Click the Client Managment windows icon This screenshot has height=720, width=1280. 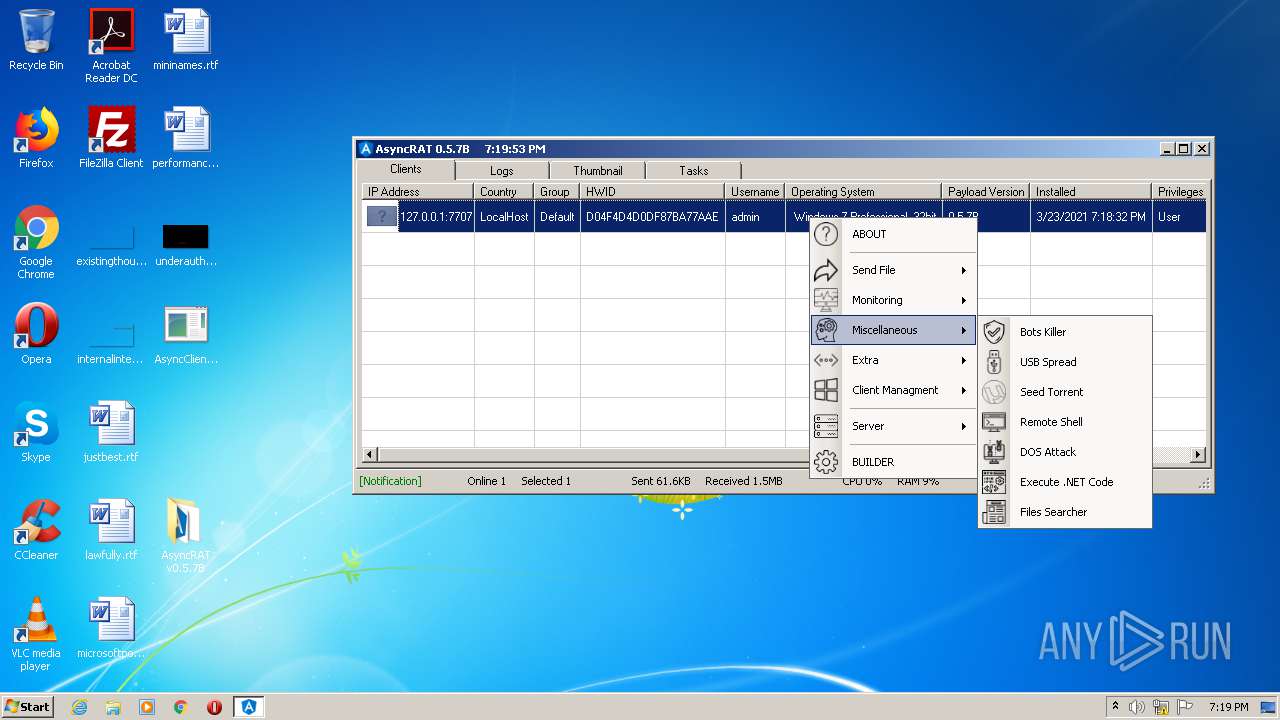825,390
